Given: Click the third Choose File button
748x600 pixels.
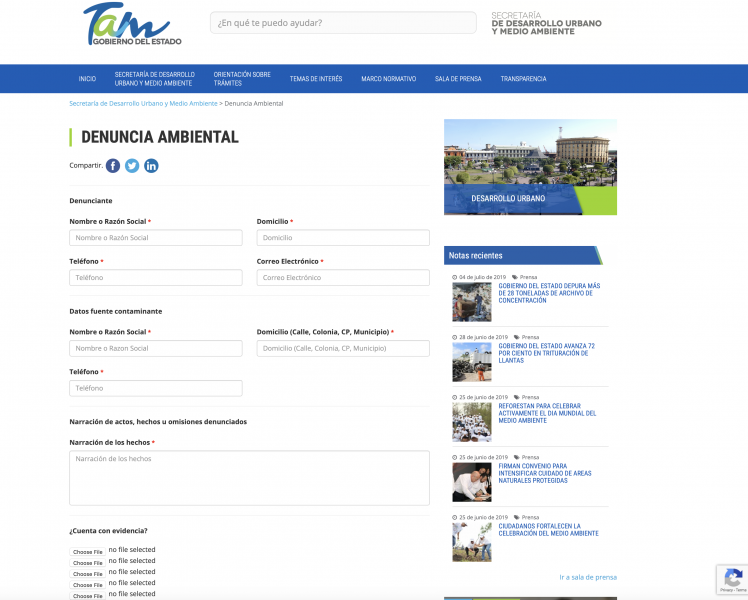Looking at the screenshot, I should point(88,574).
